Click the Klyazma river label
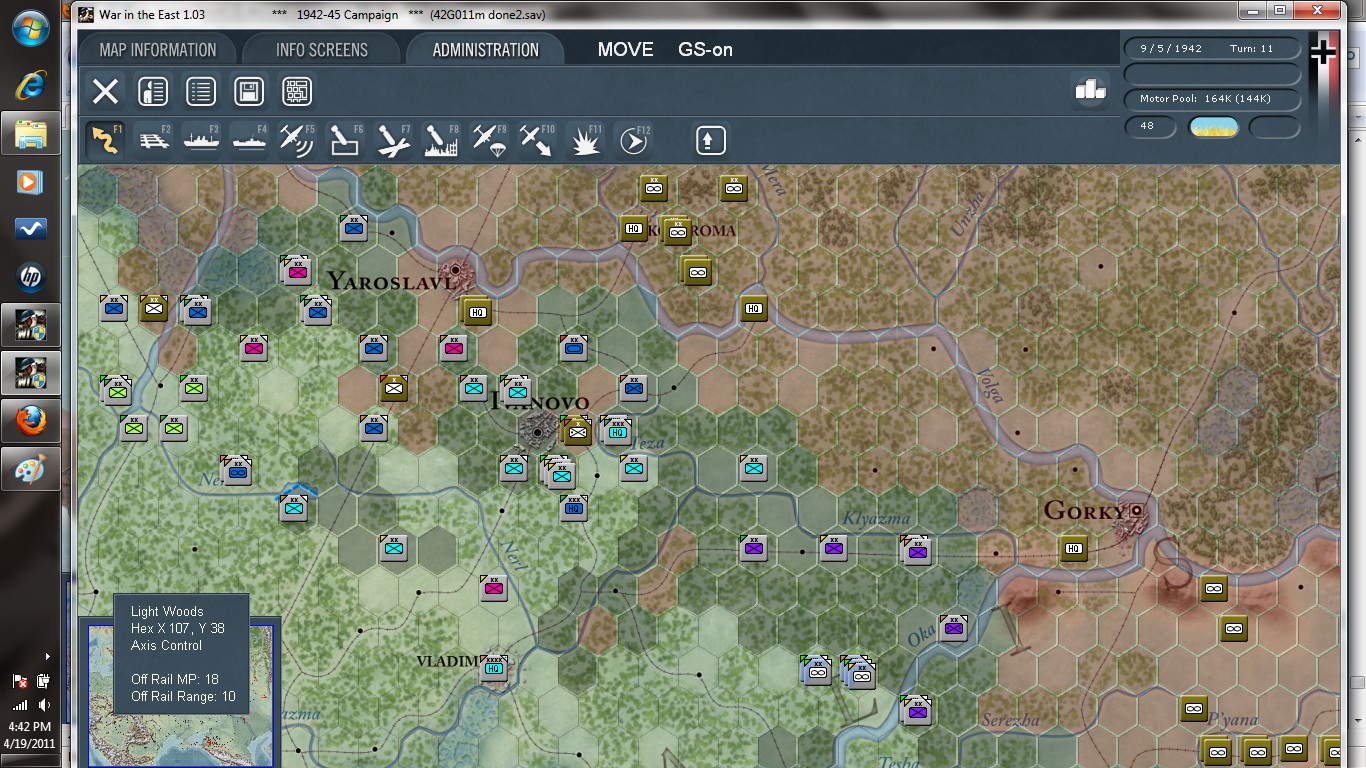 pos(877,518)
